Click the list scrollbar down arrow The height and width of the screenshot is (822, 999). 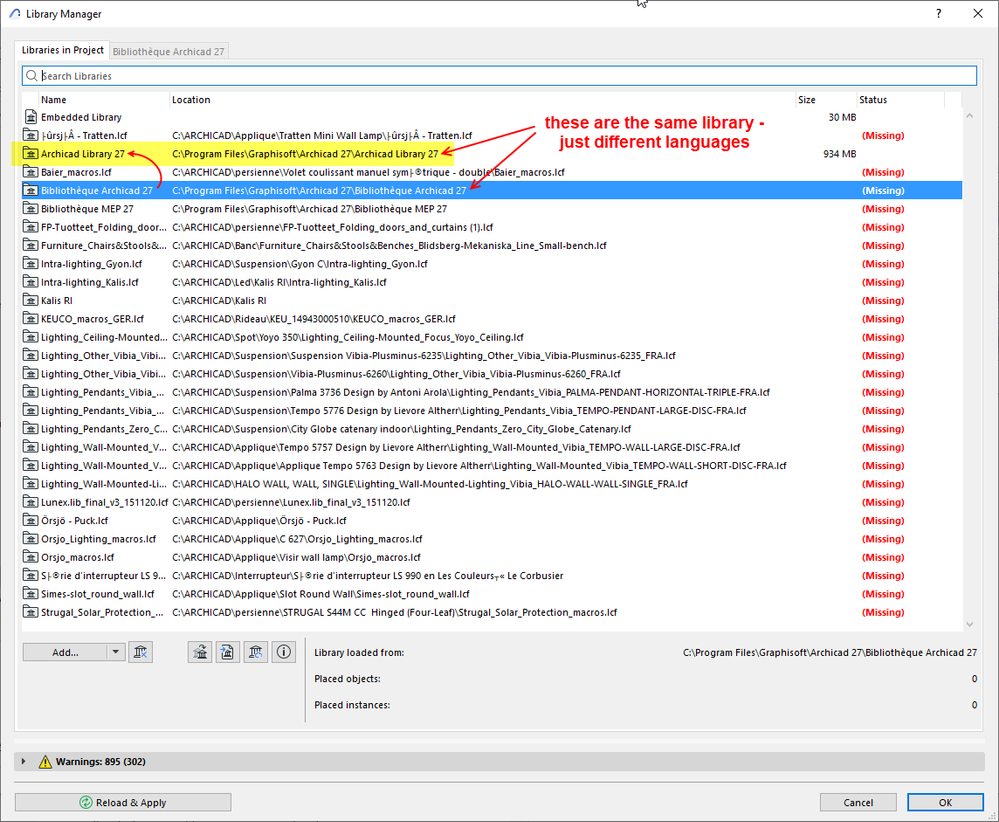pyautogui.click(x=970, y=624)
